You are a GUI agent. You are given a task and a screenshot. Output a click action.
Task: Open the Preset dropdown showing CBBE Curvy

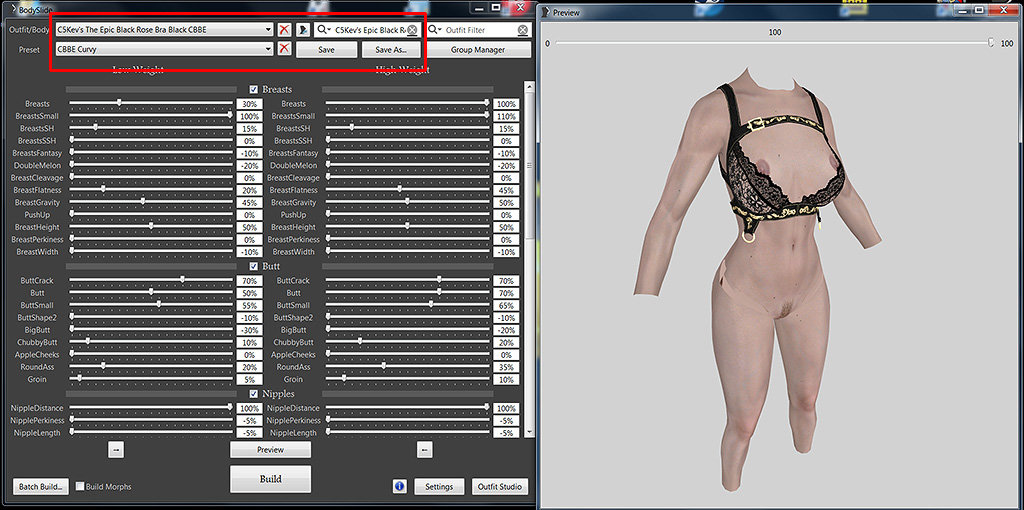pos(268,49)
